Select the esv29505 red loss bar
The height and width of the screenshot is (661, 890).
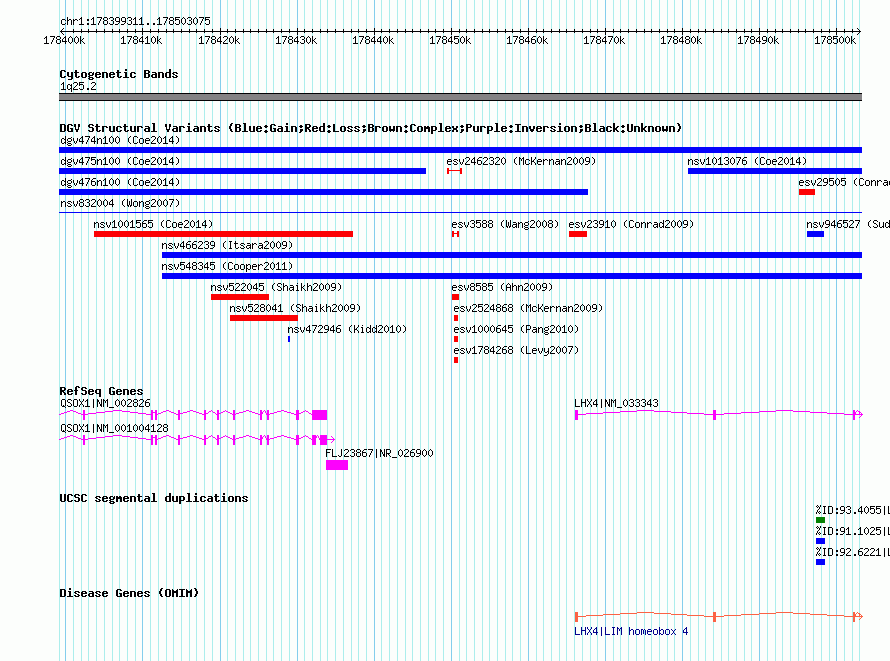click(807, 192)
